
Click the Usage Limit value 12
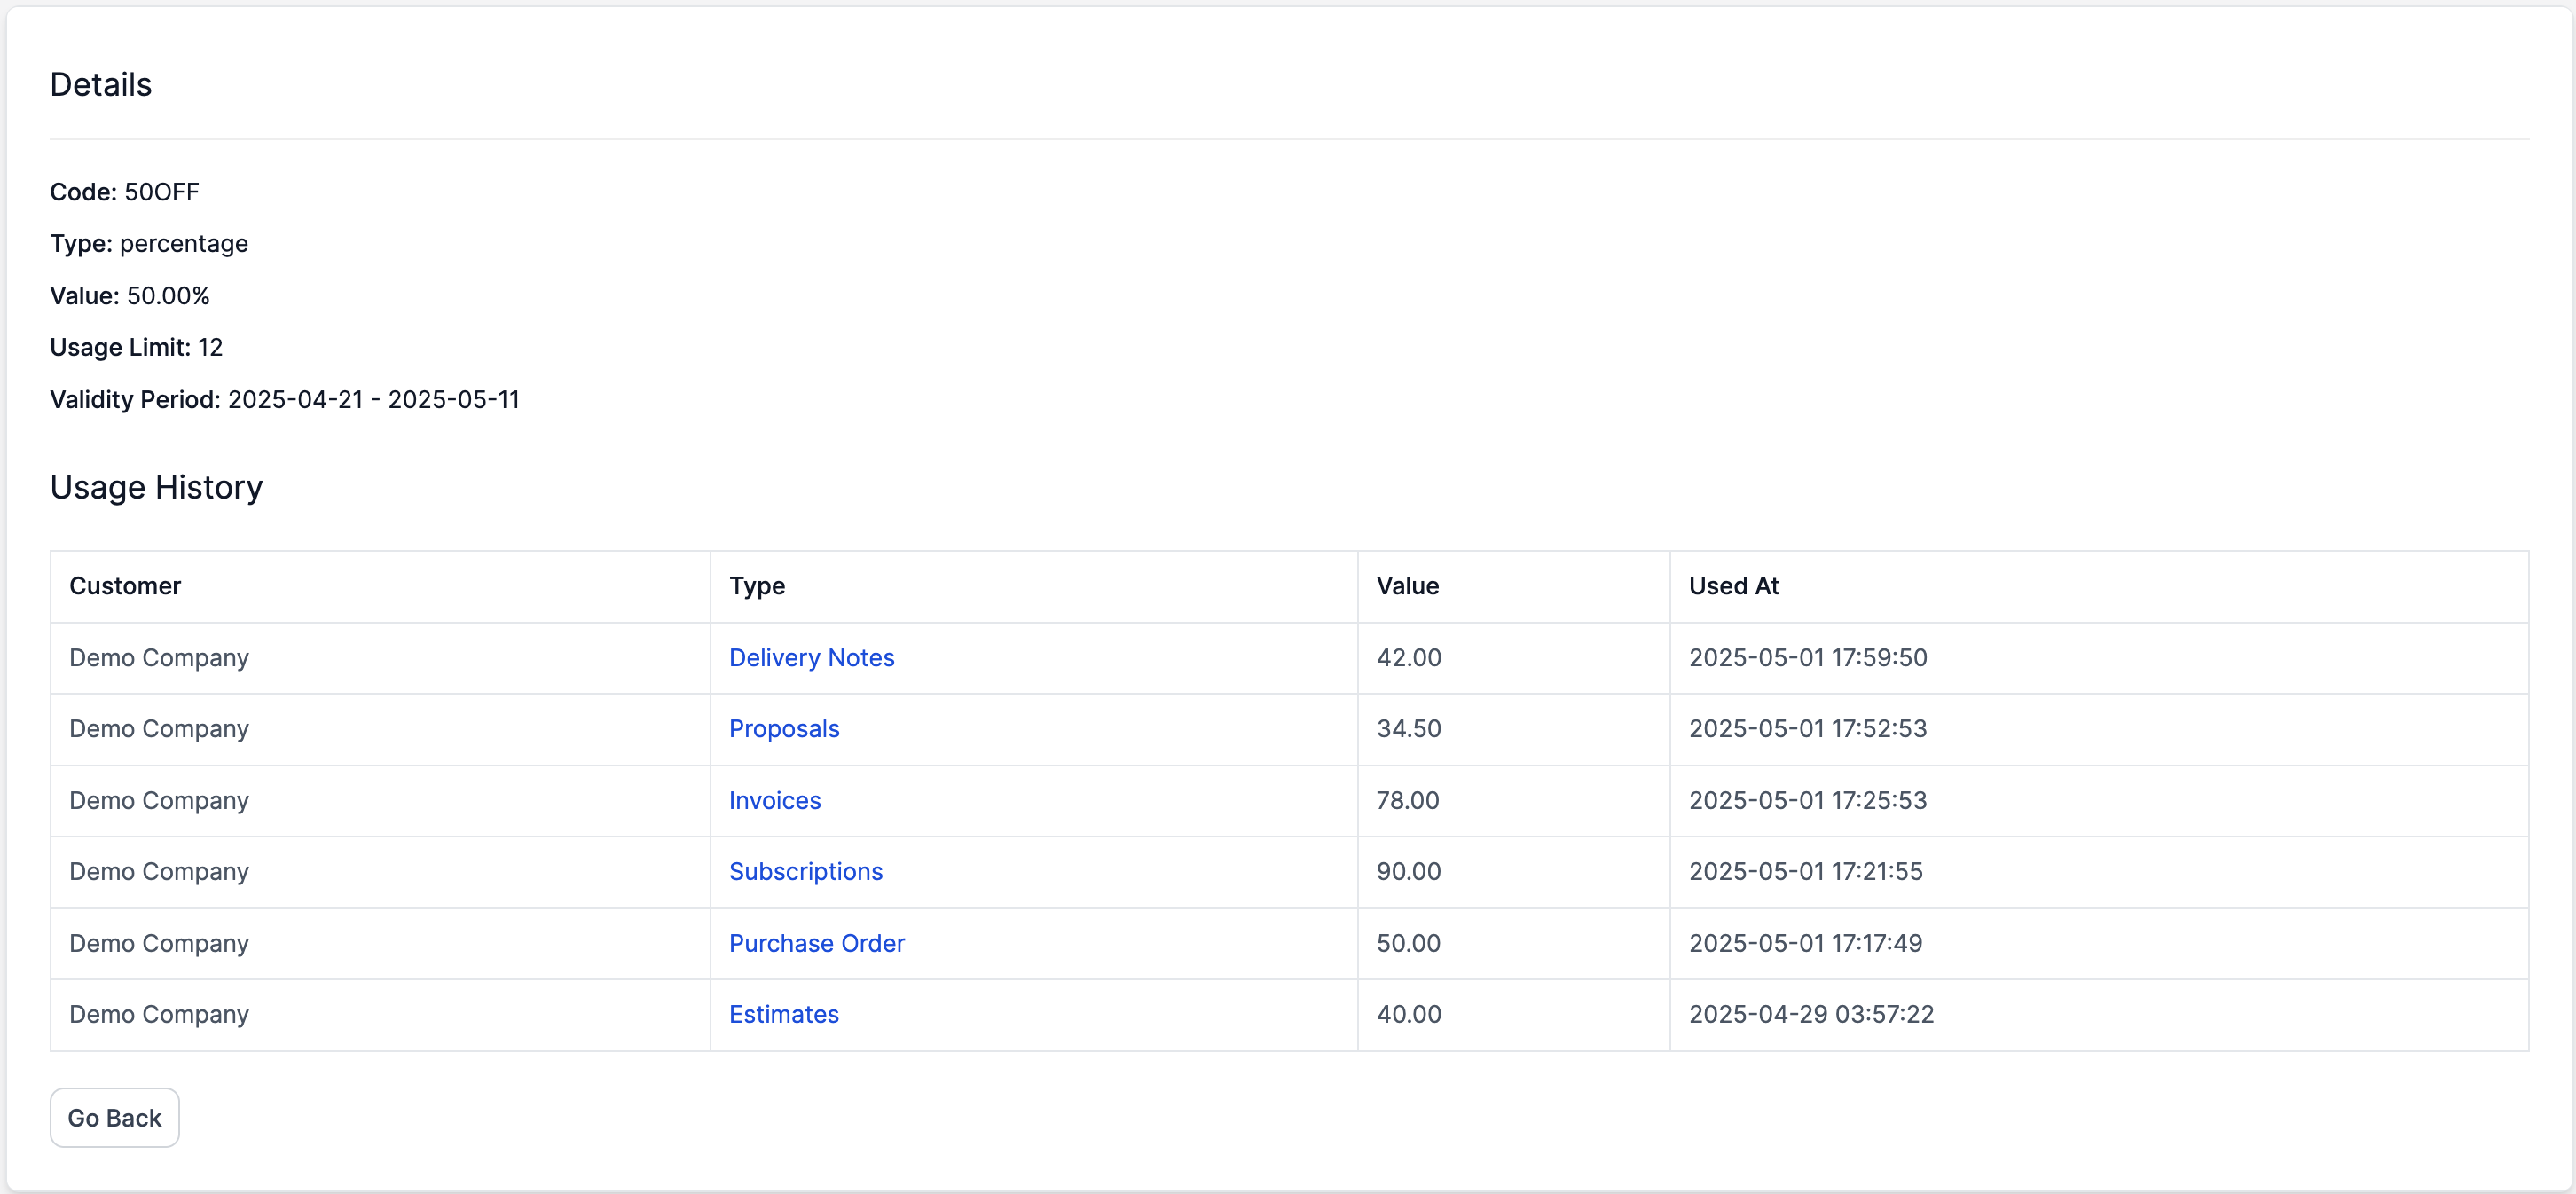point(210,347)
